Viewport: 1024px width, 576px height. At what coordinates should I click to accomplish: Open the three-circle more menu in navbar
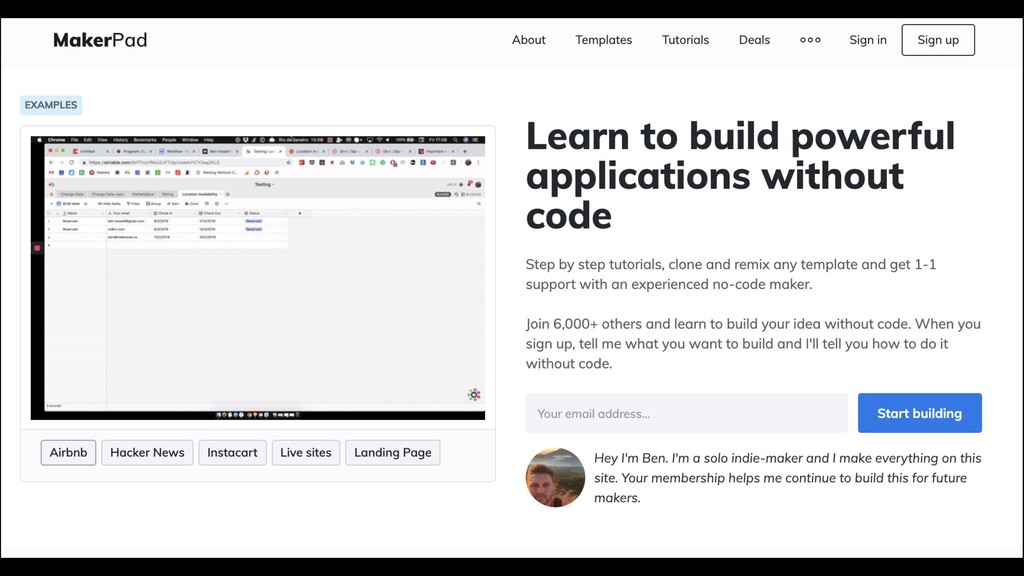[x=810, y=40]
